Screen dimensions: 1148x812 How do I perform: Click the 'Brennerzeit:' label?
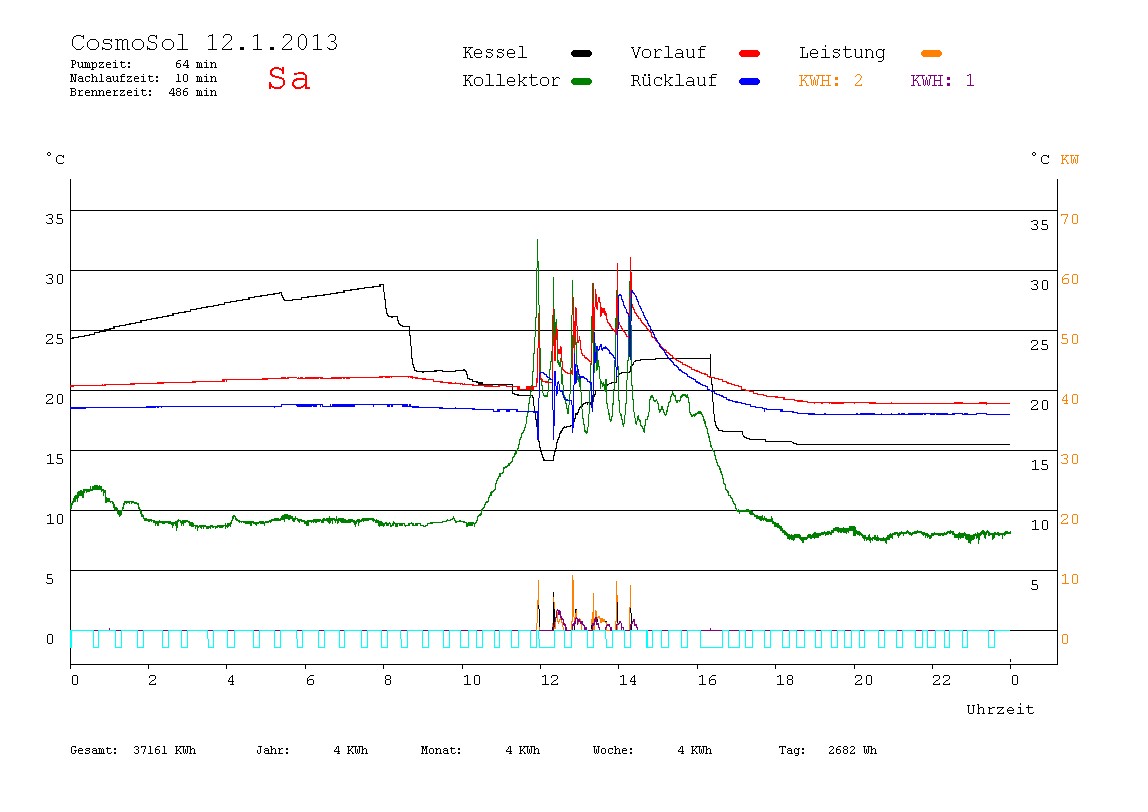click(x=111, y=92)
